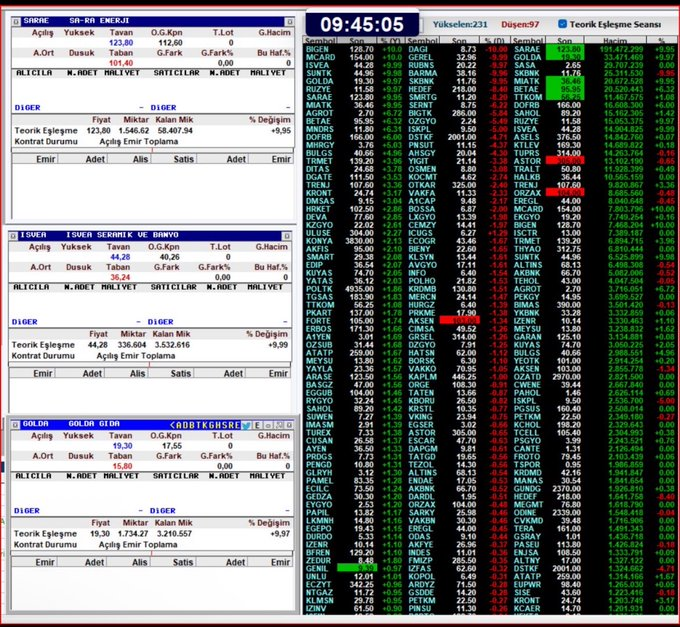680x627 pixels.
Task: Click the +9,95 change value in SARAE window
Action: 281,131
